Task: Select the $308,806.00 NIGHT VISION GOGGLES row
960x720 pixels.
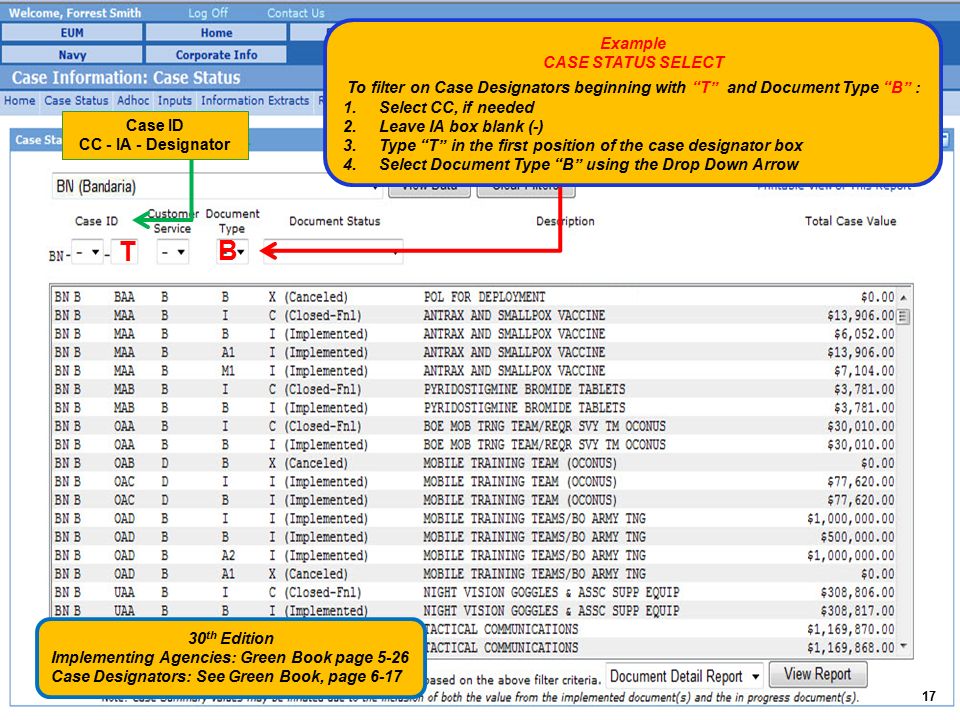Action: pyautogui.click(x=474, y=592)
